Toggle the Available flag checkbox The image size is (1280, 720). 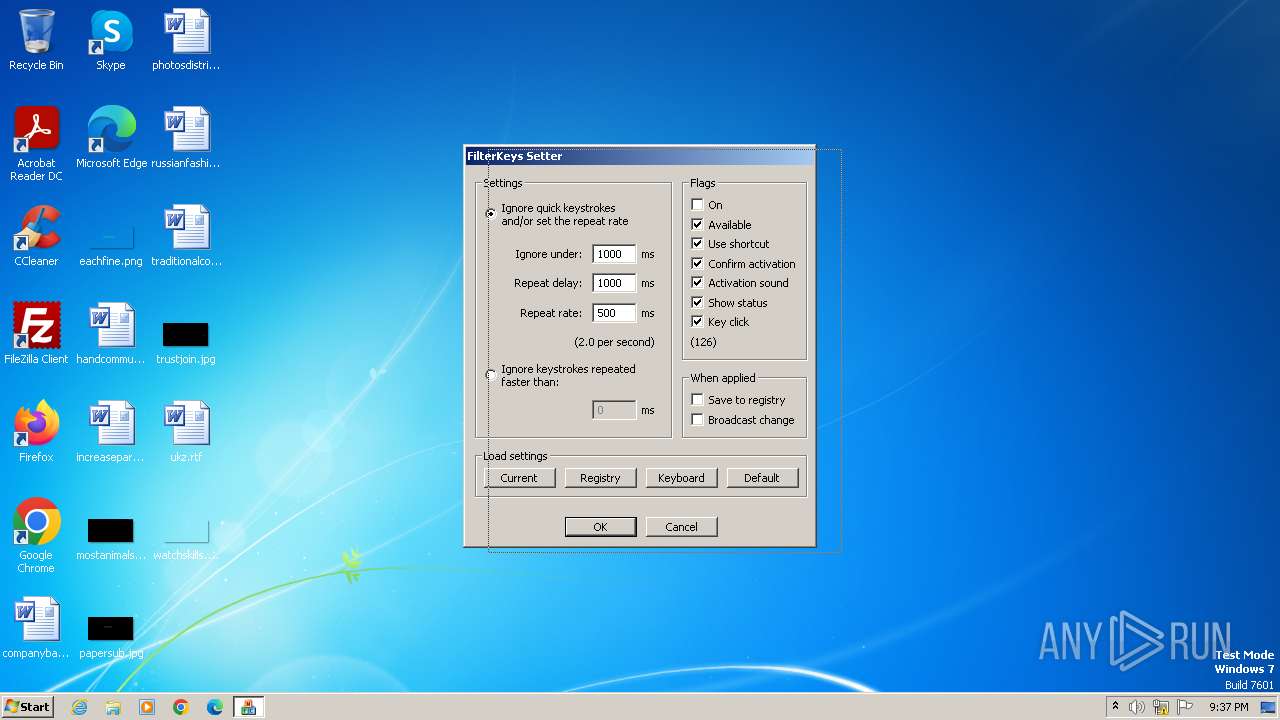tap(698, 224)
